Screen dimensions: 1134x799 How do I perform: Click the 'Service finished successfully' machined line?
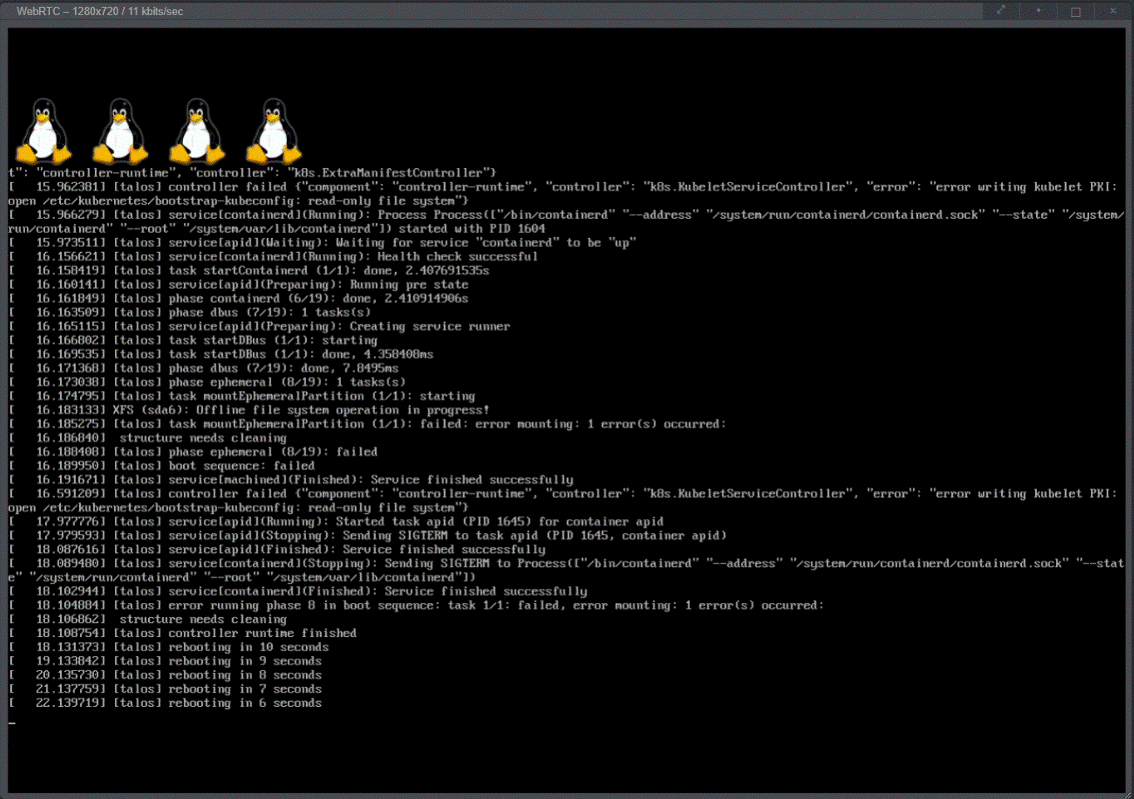[300, 479]
